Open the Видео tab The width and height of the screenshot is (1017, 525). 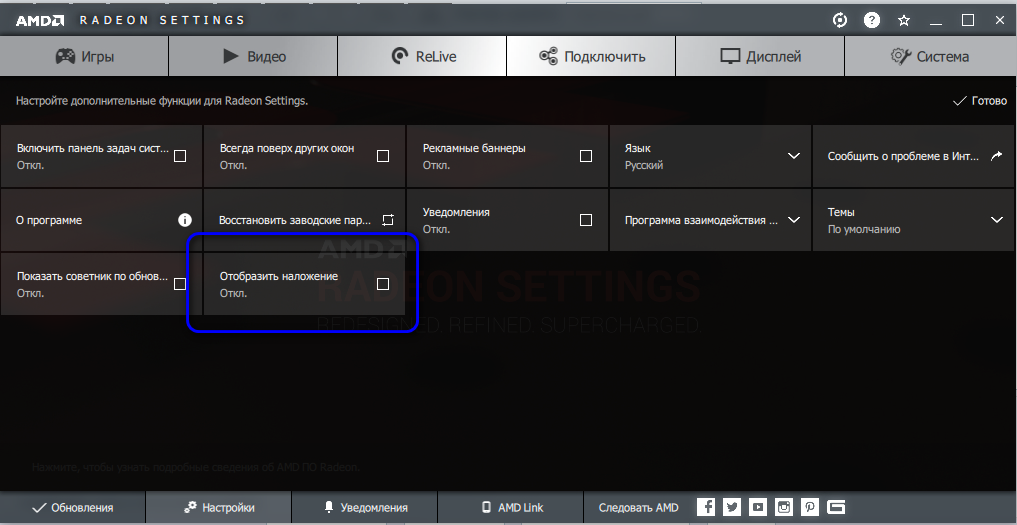253,56
